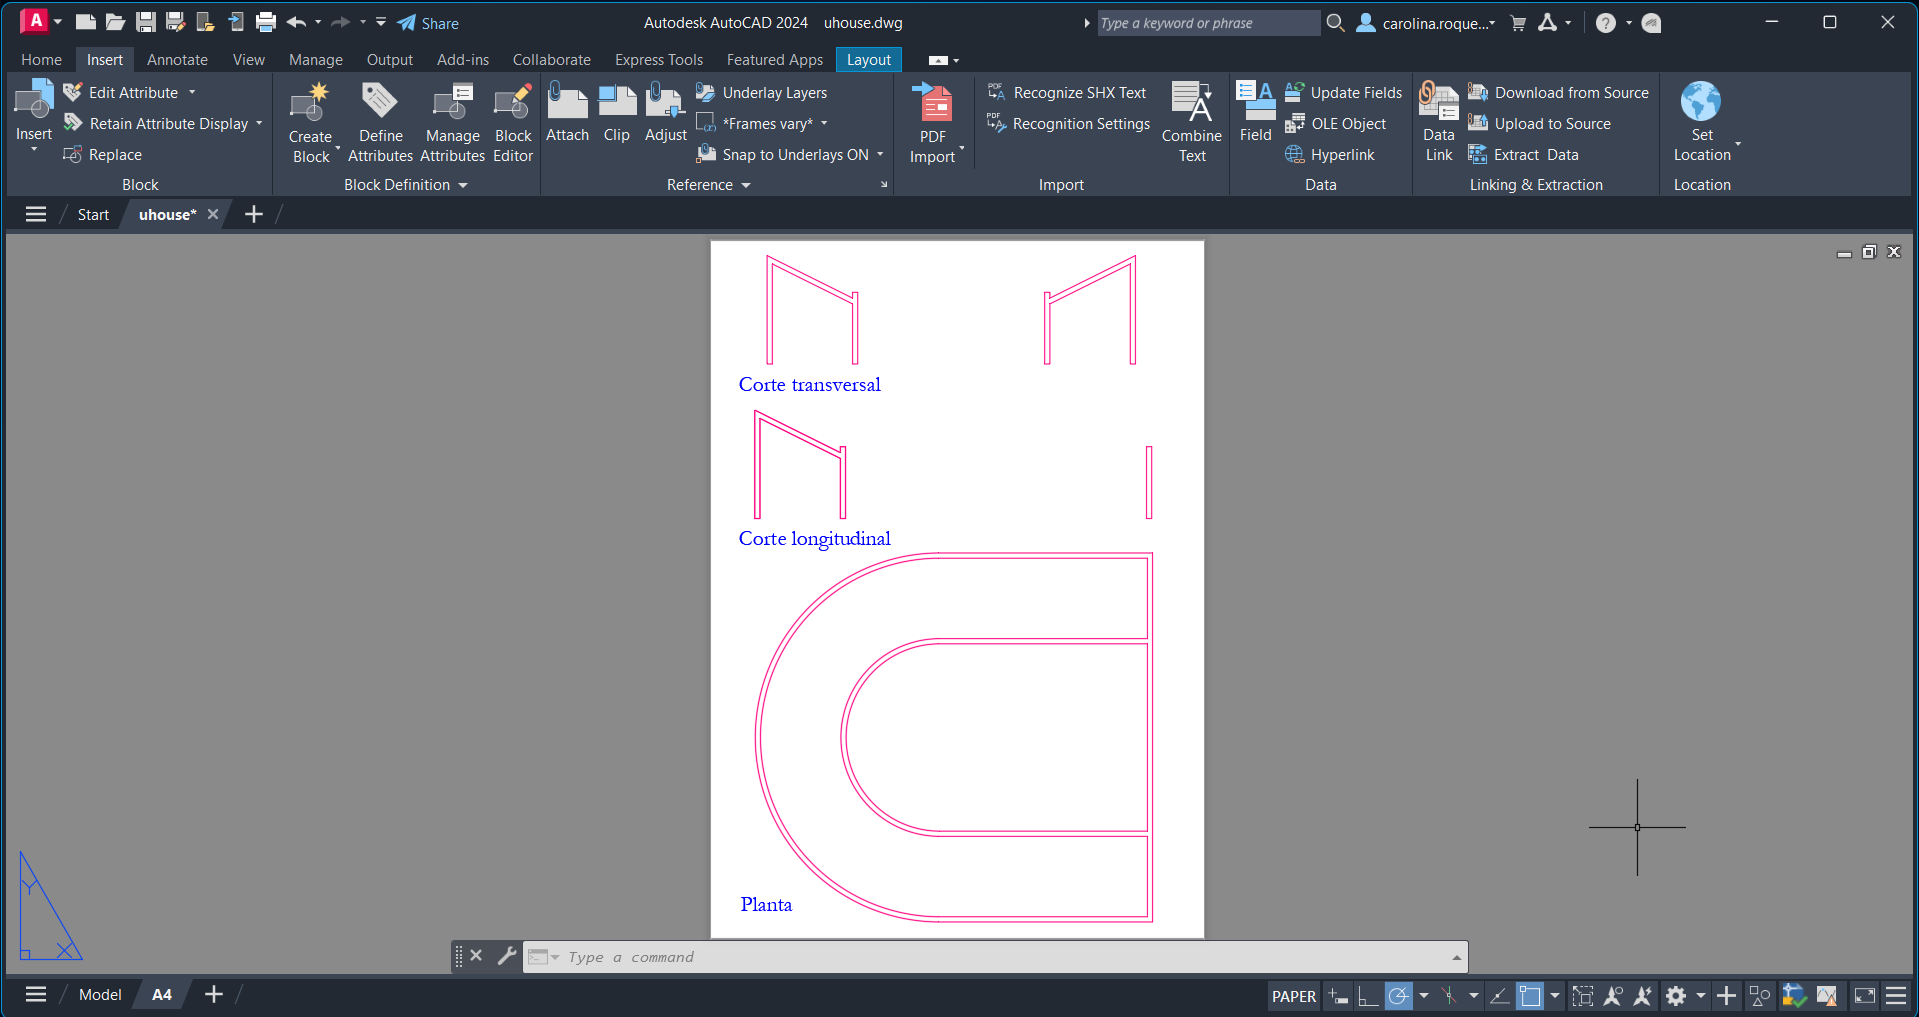Launch the Block Editor

coord(513,123)
